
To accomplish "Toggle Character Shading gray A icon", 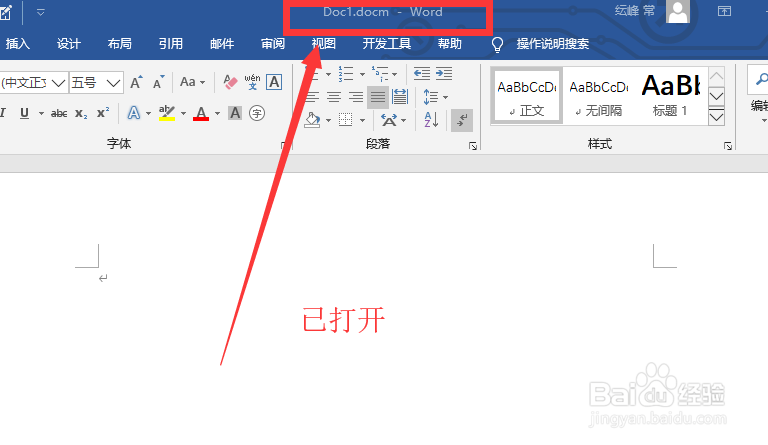I will [x=235, y=113].
